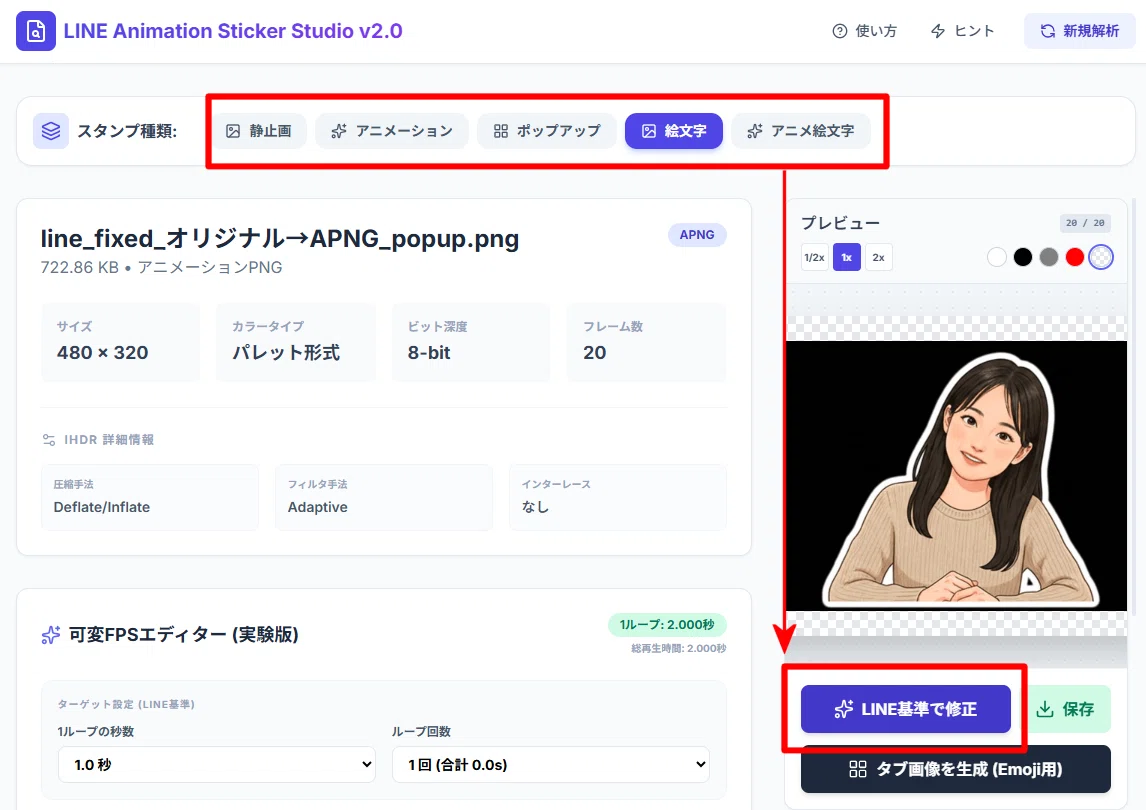Open the 1ループの秒数 dropdown
Screen dimensions: 1146x810
click(217, 764)
